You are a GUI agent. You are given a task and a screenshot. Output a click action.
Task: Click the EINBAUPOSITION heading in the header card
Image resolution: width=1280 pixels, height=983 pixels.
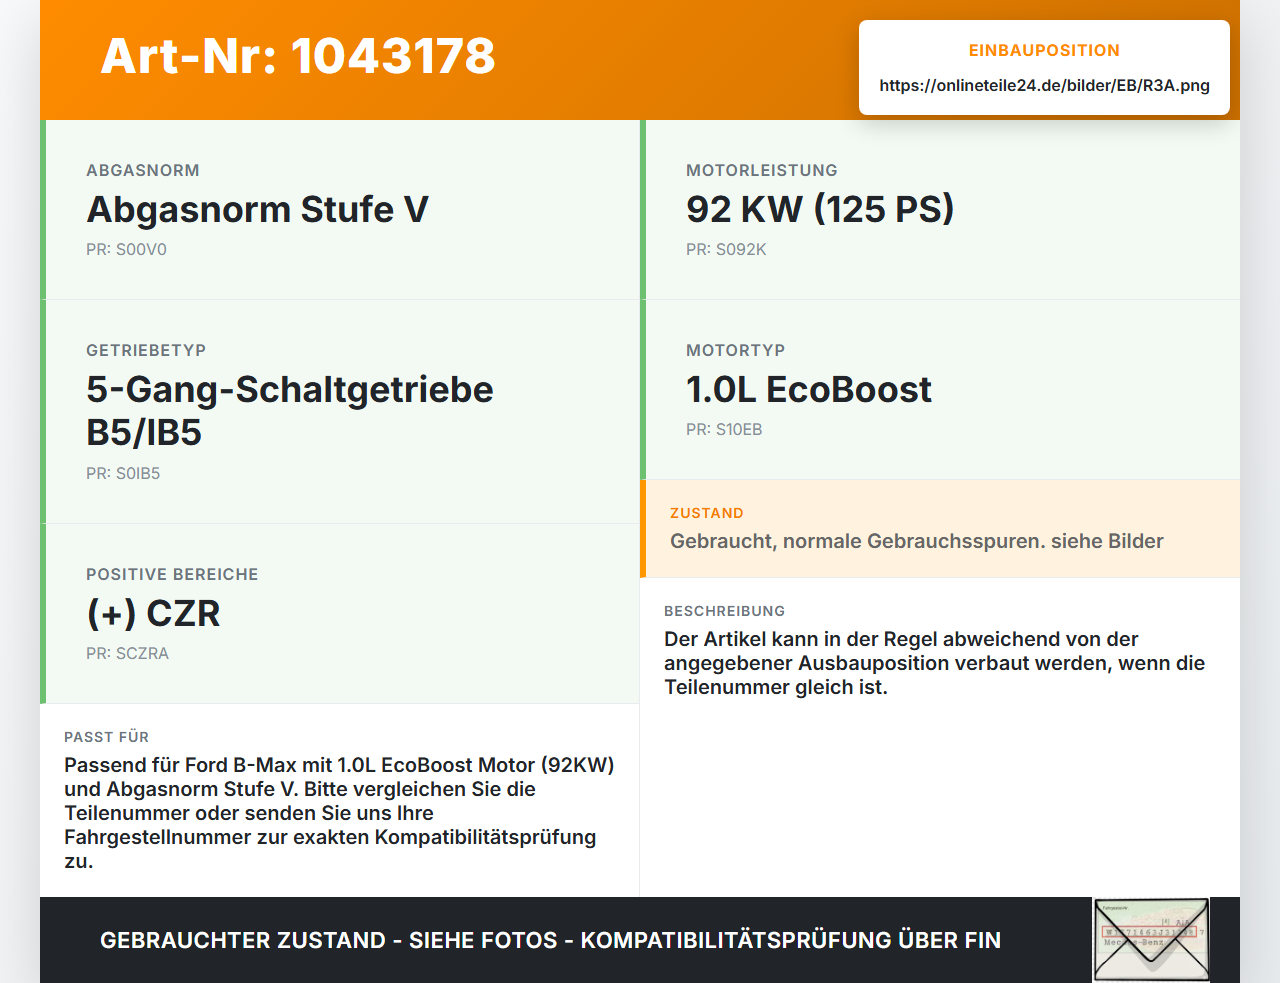(1044, 50)
